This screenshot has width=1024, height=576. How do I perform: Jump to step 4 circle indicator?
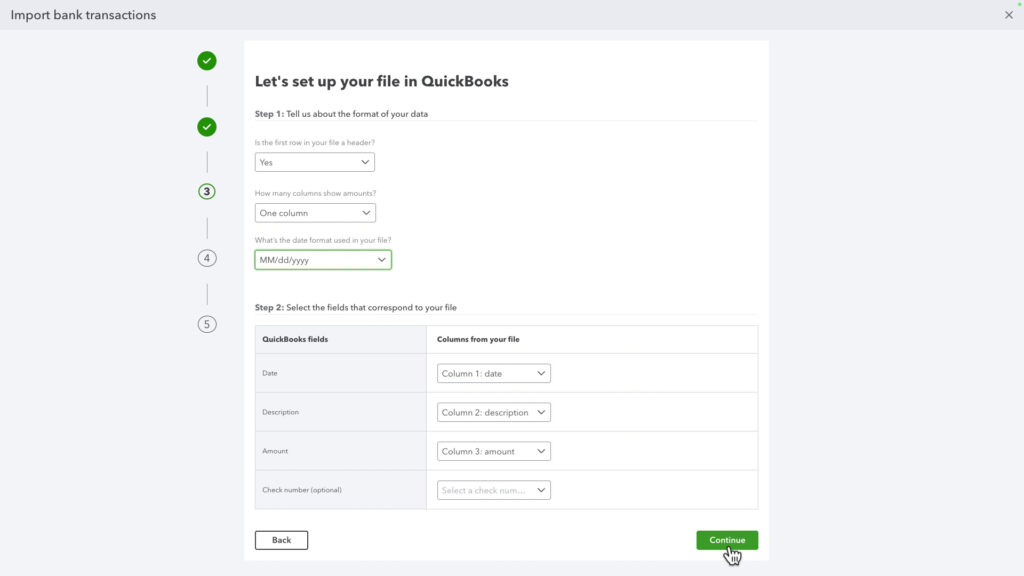207,257
